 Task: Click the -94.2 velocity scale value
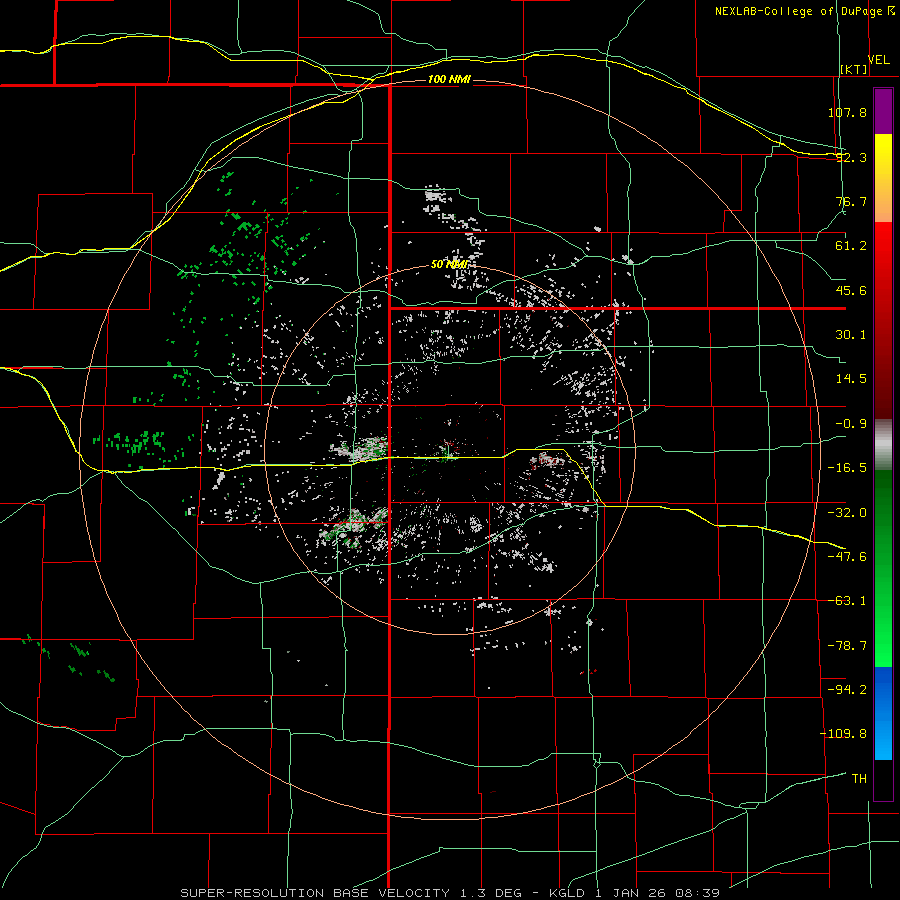coord(847,689)
